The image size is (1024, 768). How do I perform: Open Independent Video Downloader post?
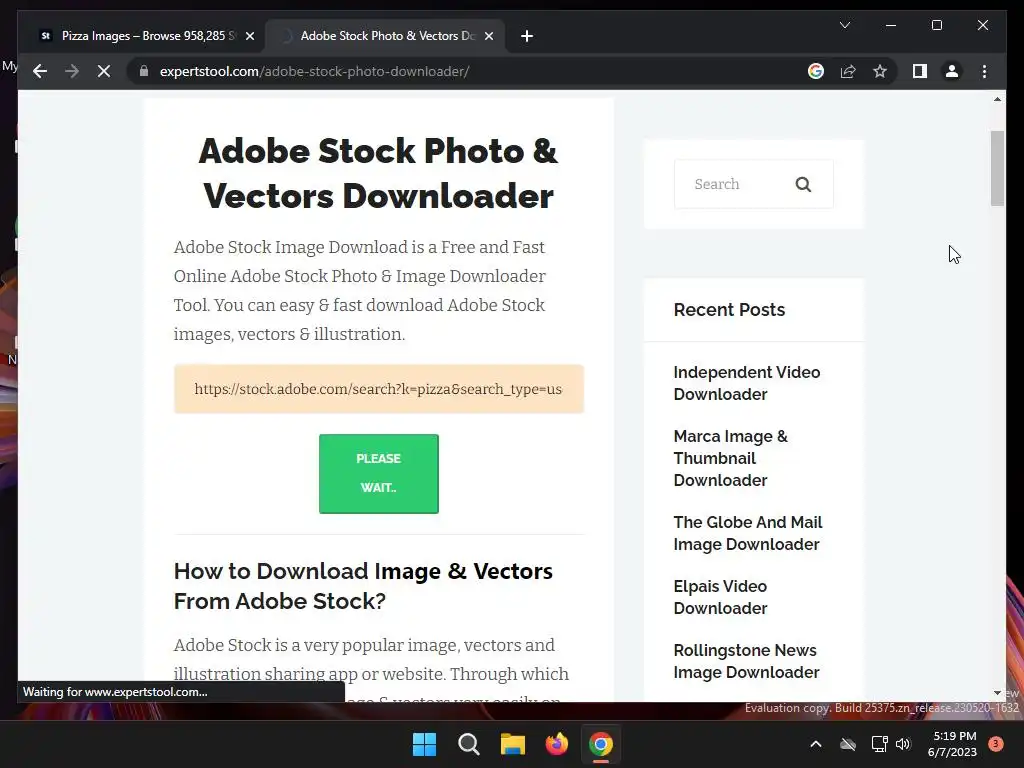746,383
